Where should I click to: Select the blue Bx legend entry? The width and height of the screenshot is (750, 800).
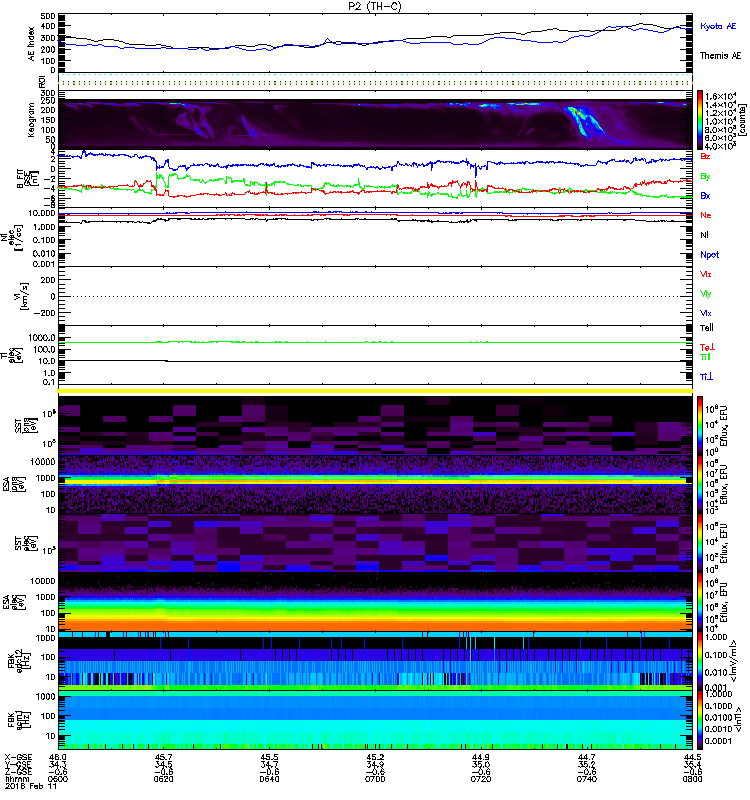pyautogui.click(x=706, y=196)
